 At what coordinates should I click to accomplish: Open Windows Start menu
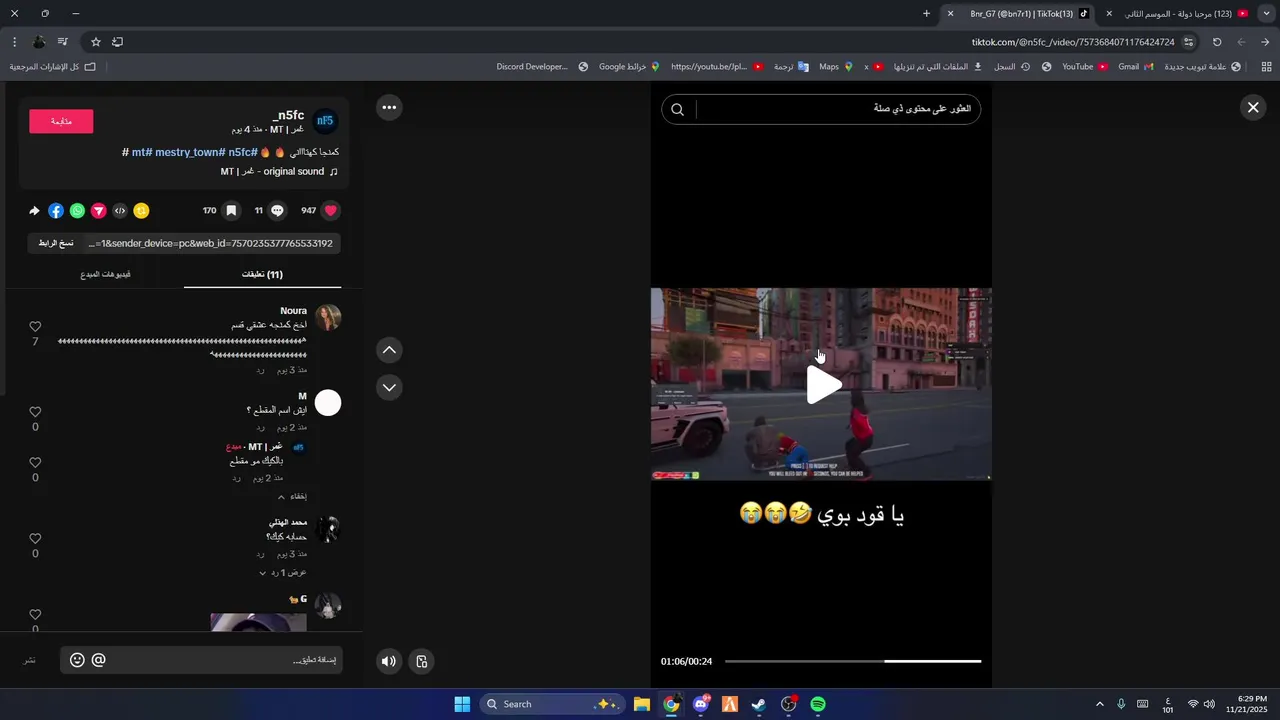(x=462, y=704)
